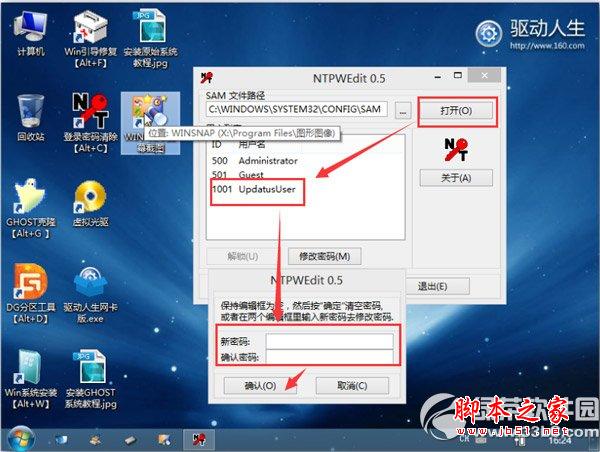Click the 打开(O) button
This screenshot has height=452, width=600.
coord(456,111)
